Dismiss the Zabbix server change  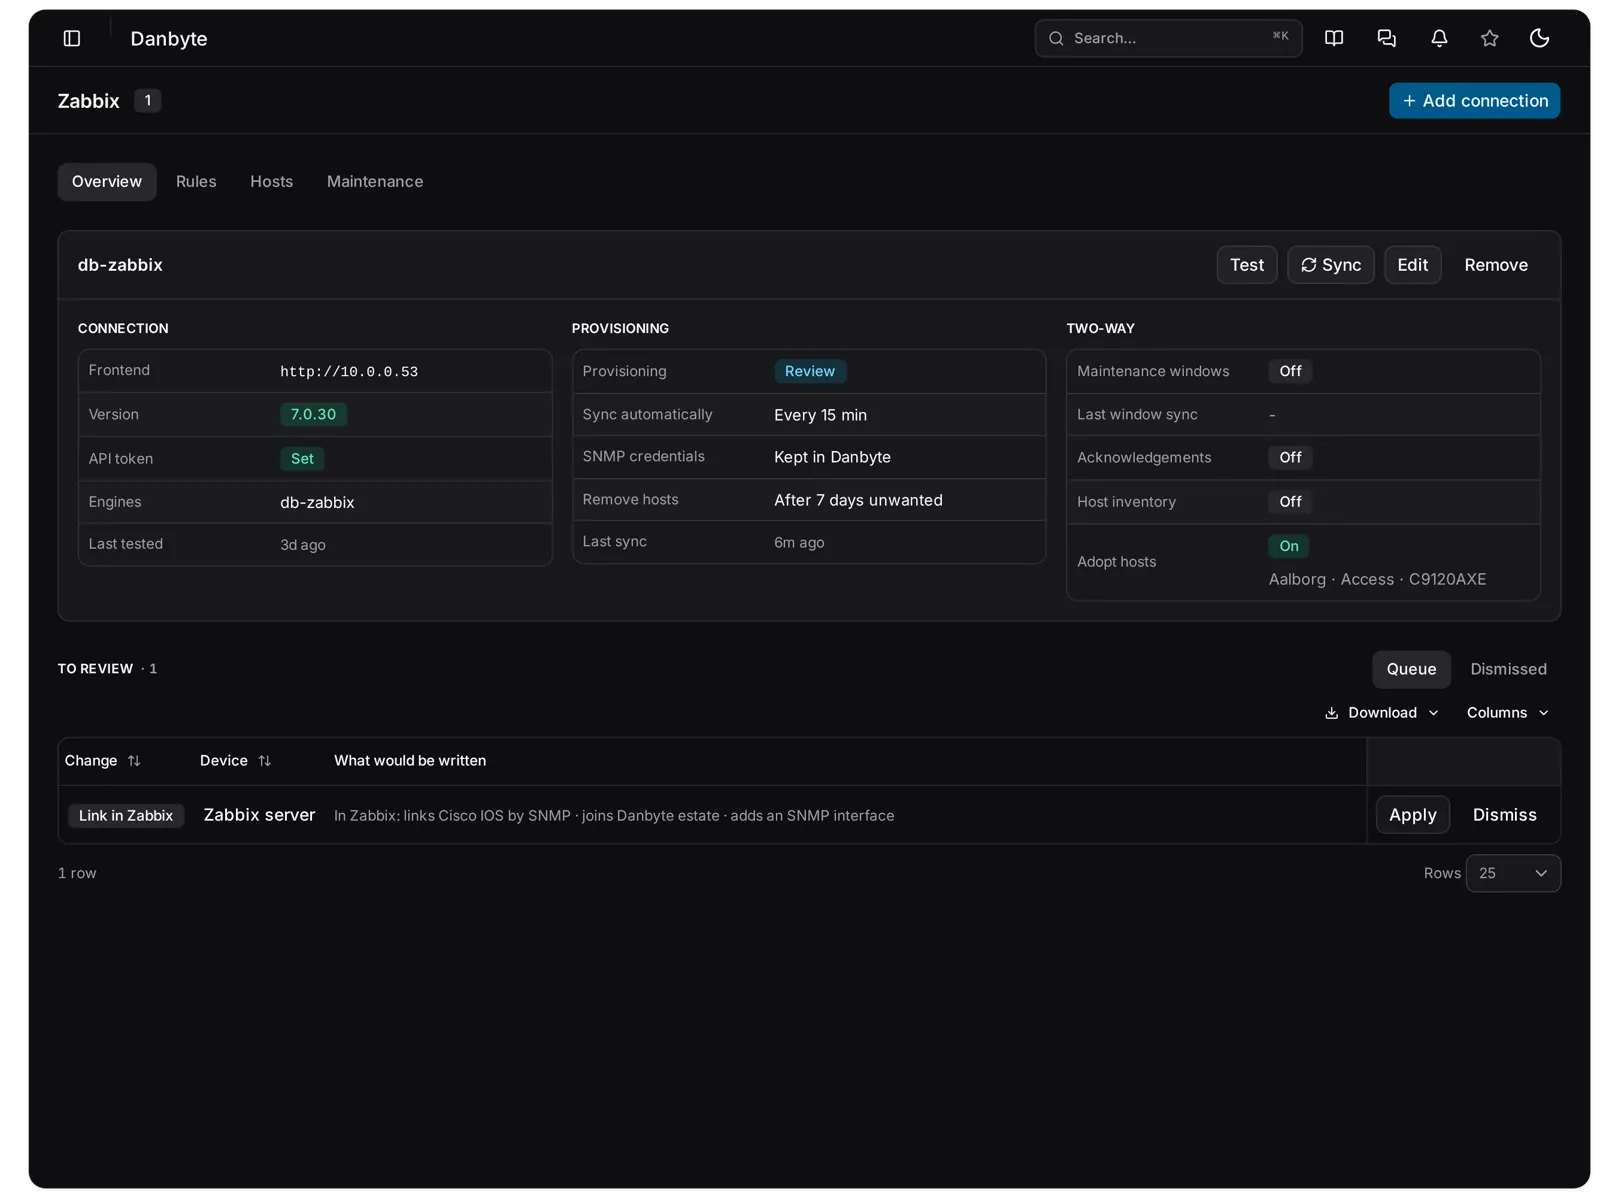coord(1505,815)
